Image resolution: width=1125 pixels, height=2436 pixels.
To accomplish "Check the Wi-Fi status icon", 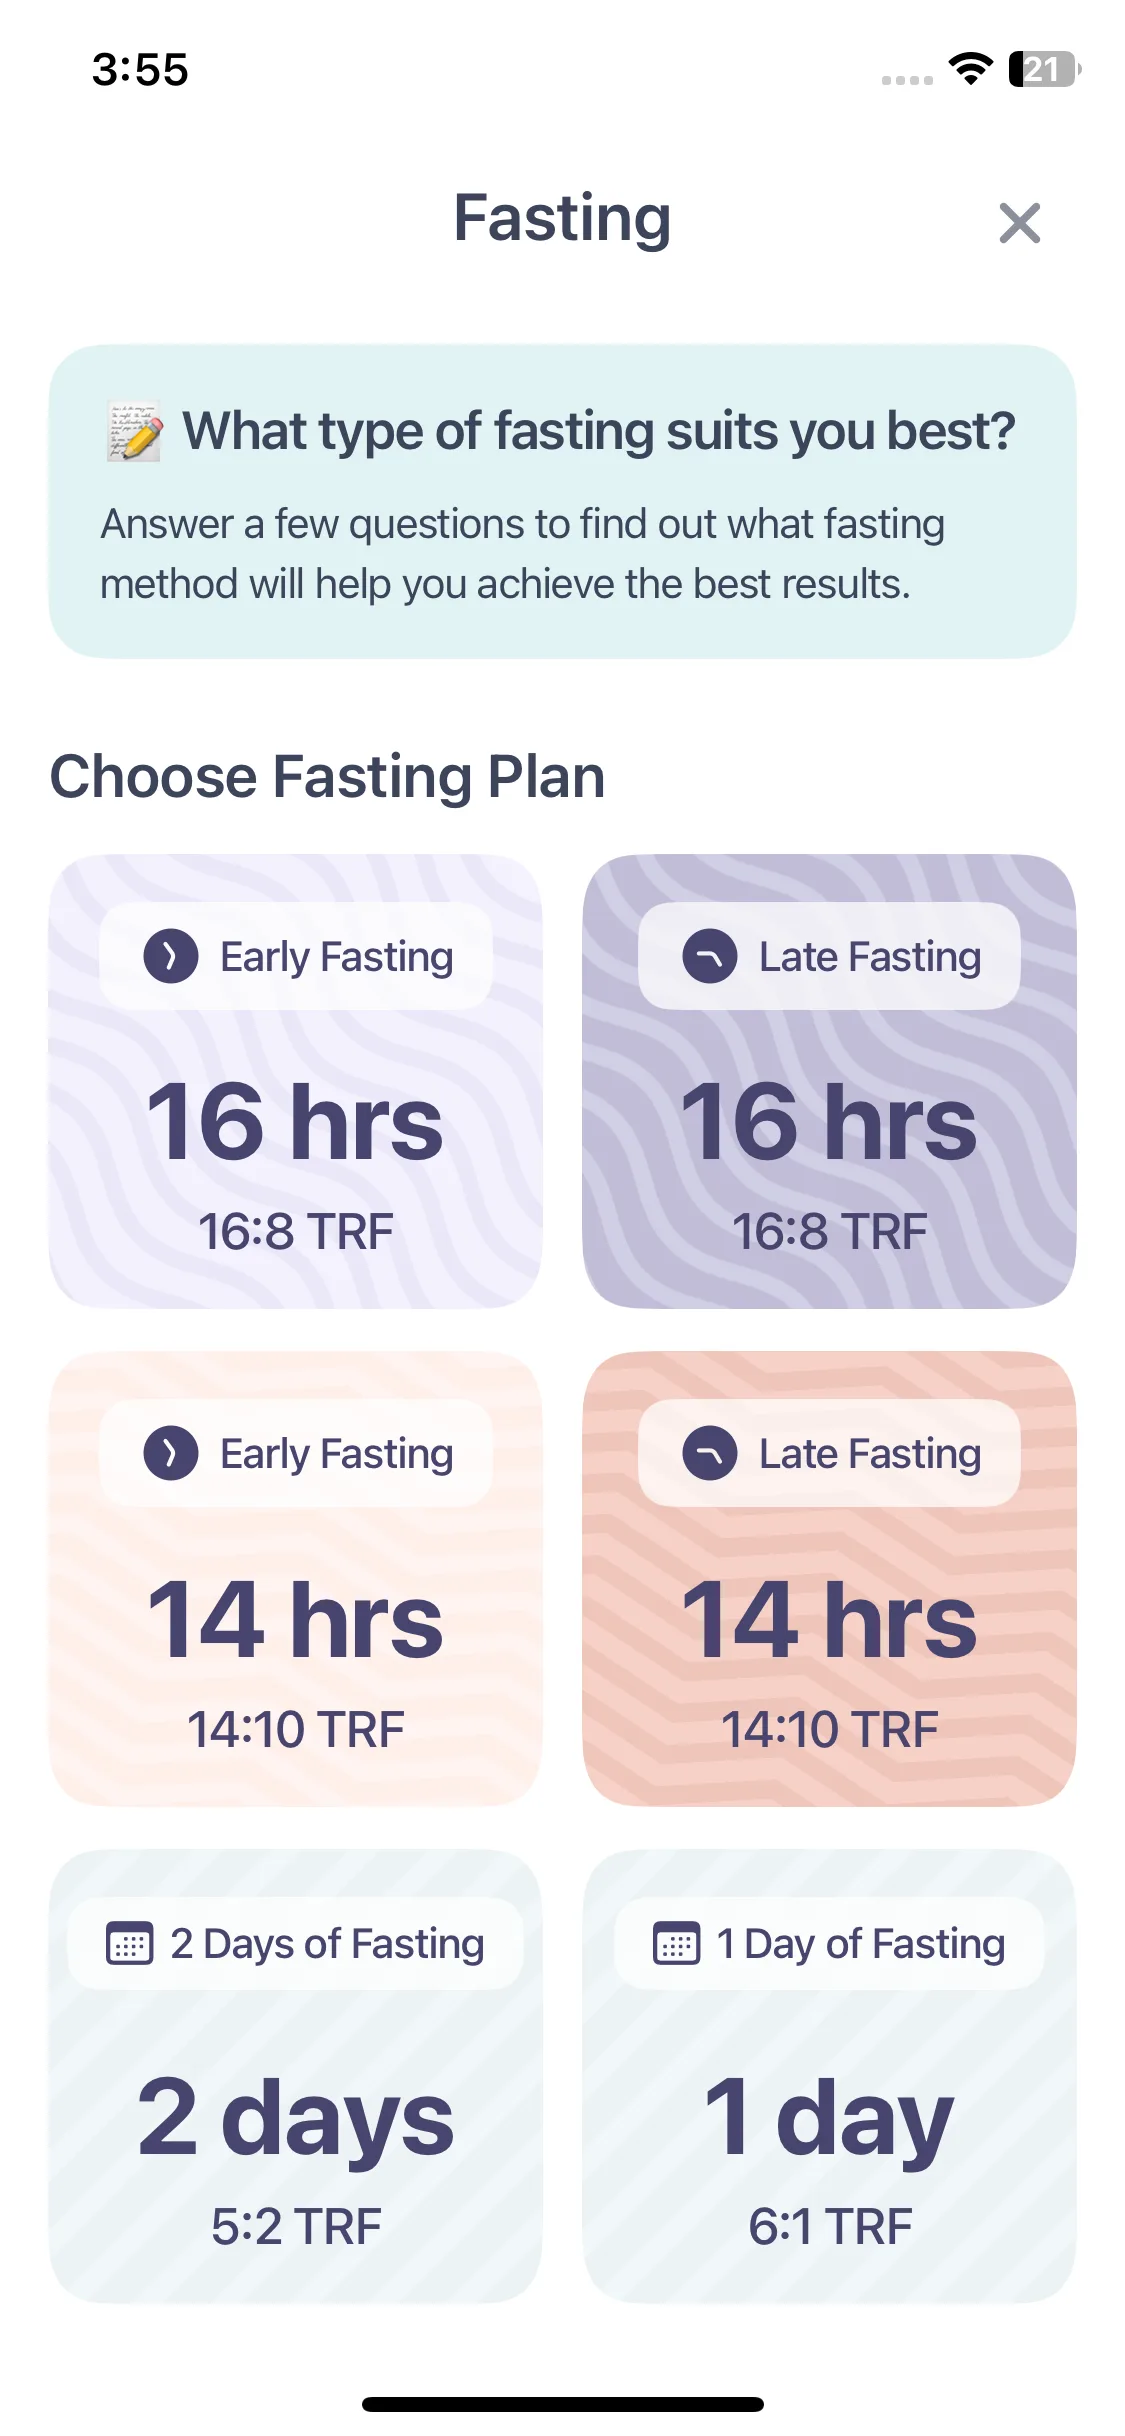I will (970, 68).
